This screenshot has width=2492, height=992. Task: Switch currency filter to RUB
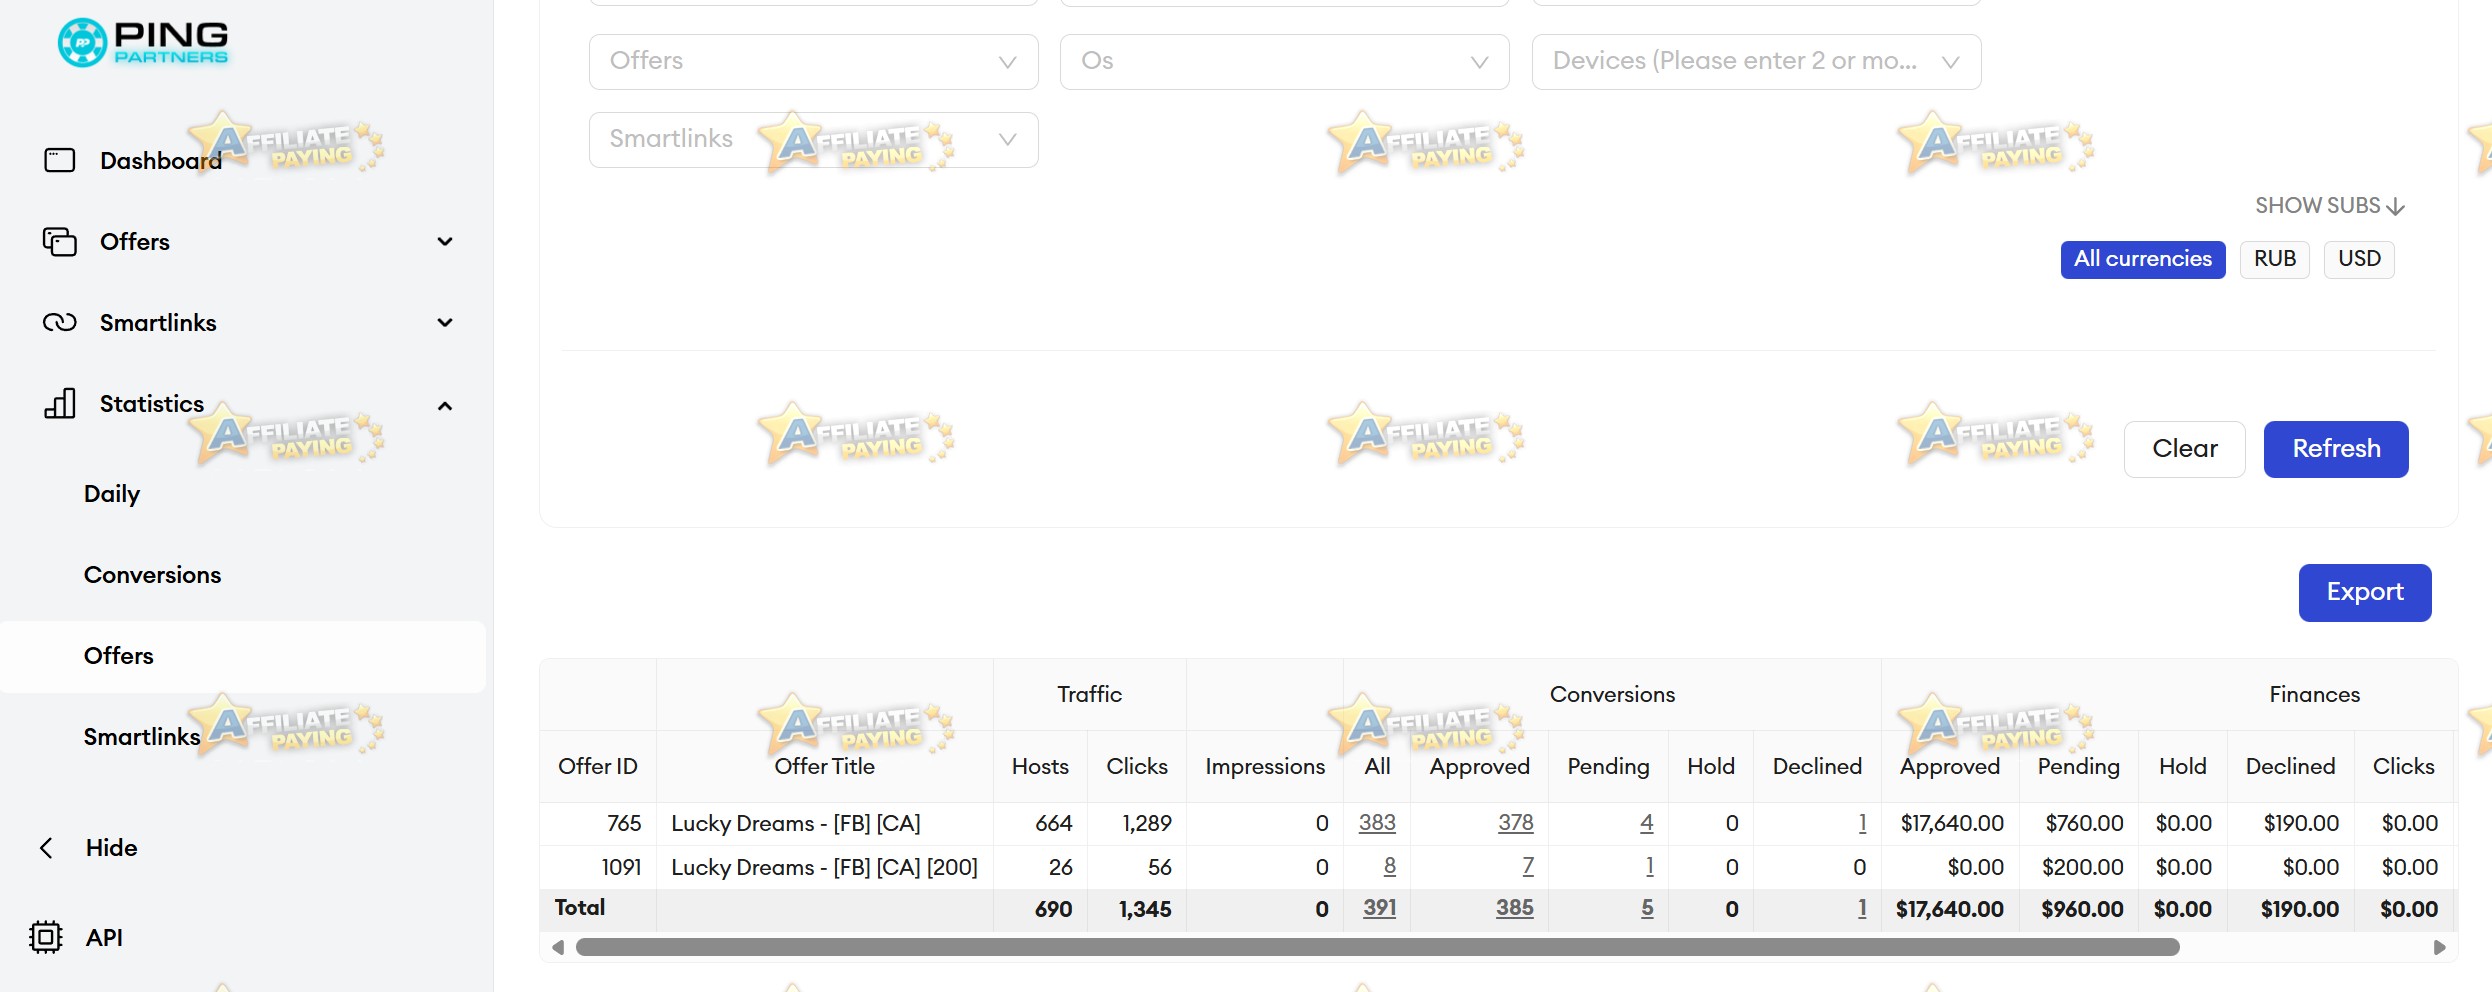point(2274,259)
